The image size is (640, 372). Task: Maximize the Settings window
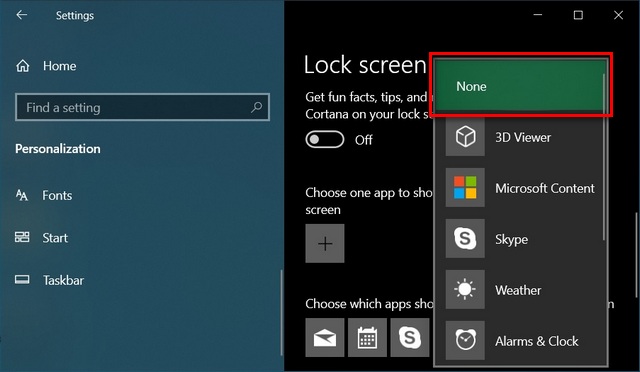tap(578, 15)
